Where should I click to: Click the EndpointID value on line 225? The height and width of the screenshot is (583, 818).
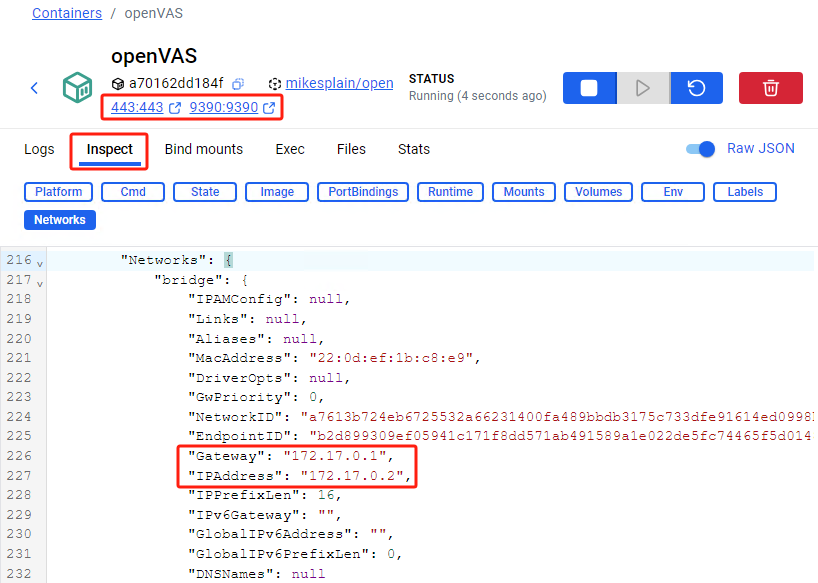pos(561,436)
